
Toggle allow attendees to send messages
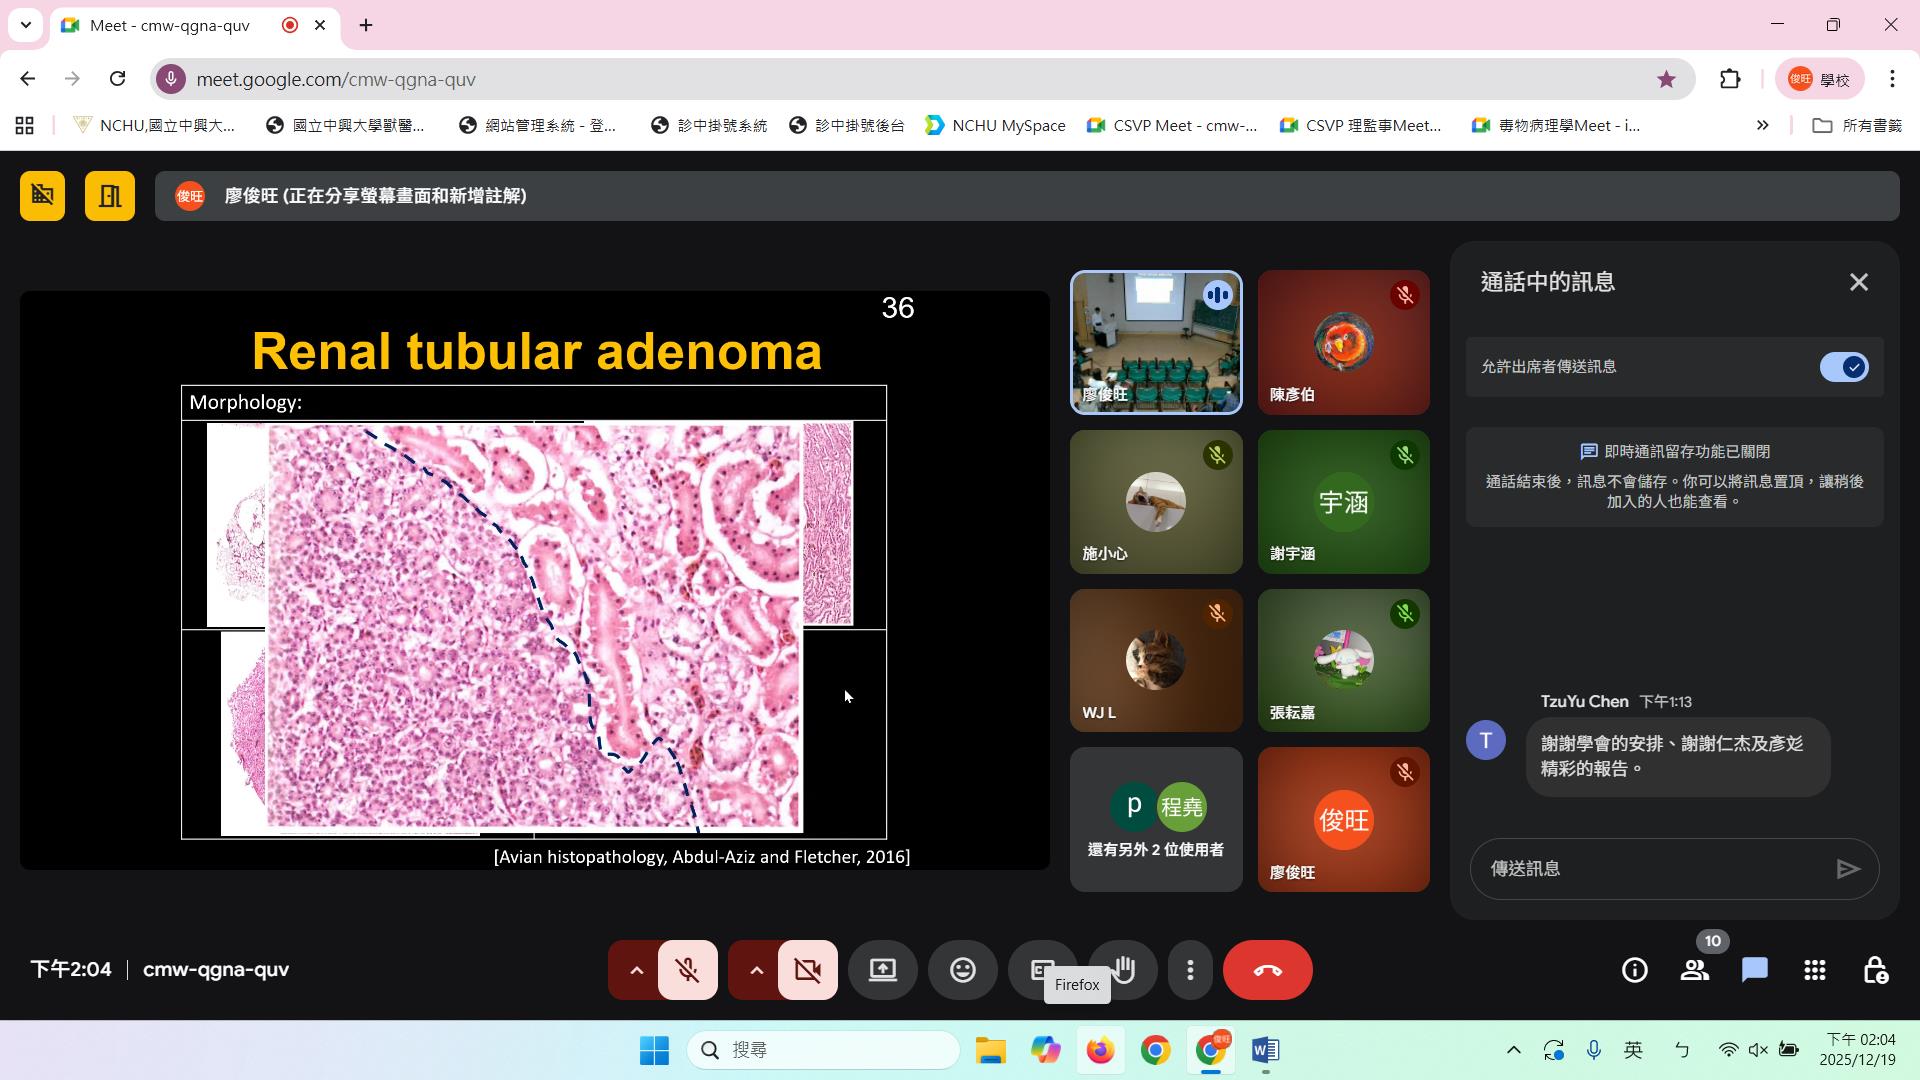pos(1843,367)
